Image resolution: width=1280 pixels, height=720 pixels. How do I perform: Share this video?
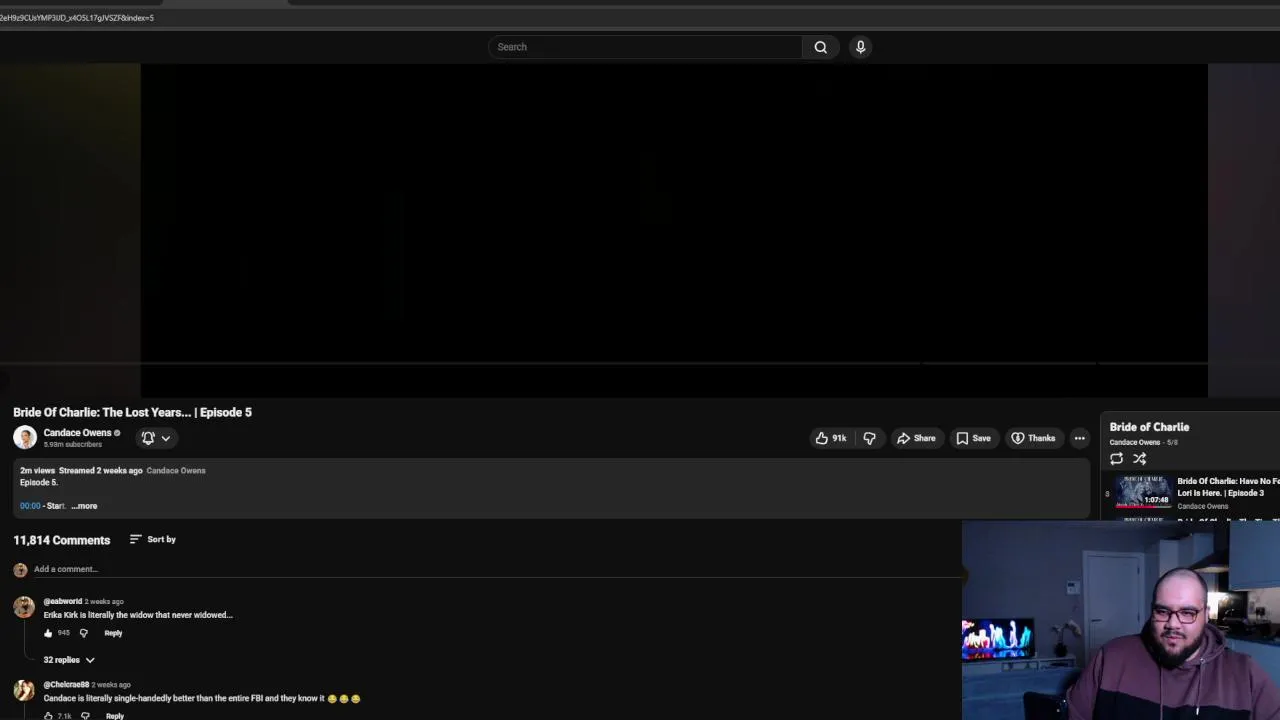click(916, 438)
